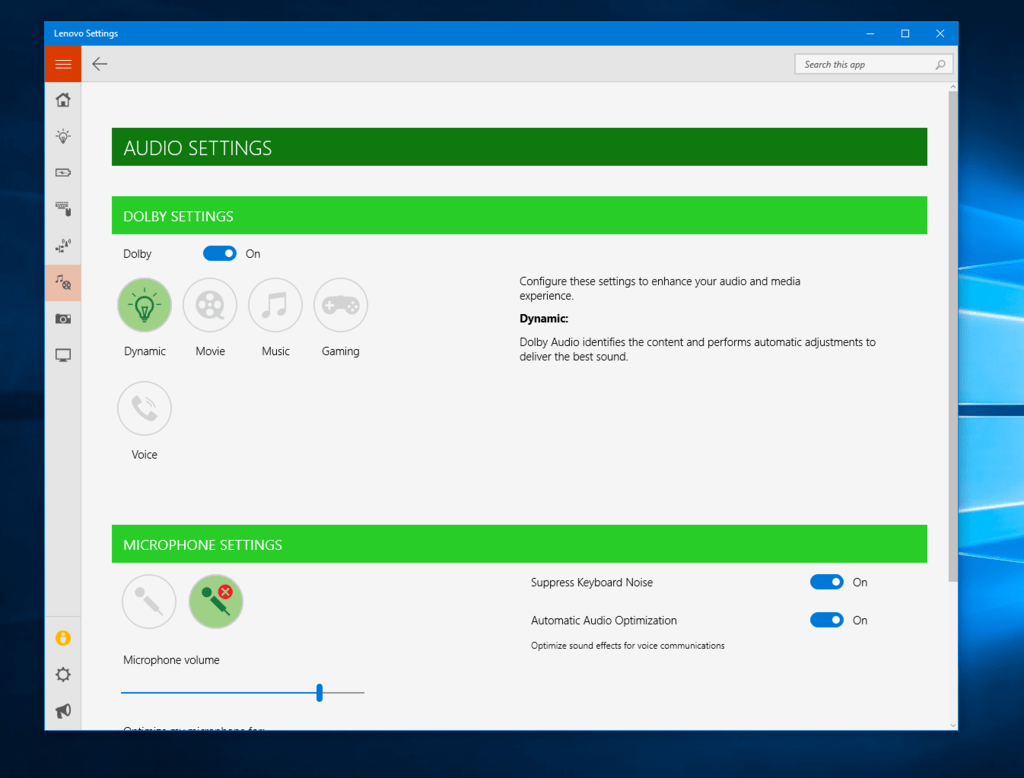Maximize the Lenovo Settings window

(905, 33)
